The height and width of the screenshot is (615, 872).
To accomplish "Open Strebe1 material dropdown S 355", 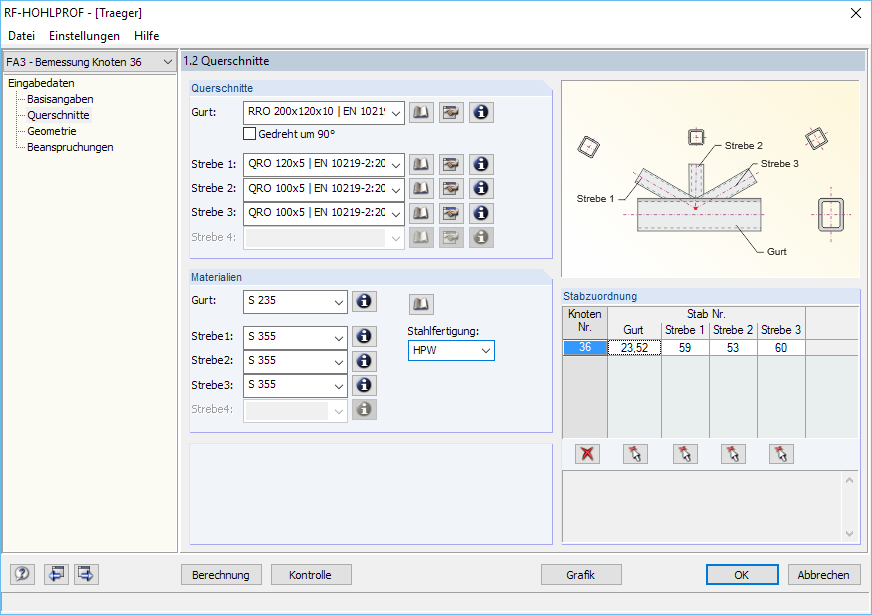I will click(x=295, y=337).
